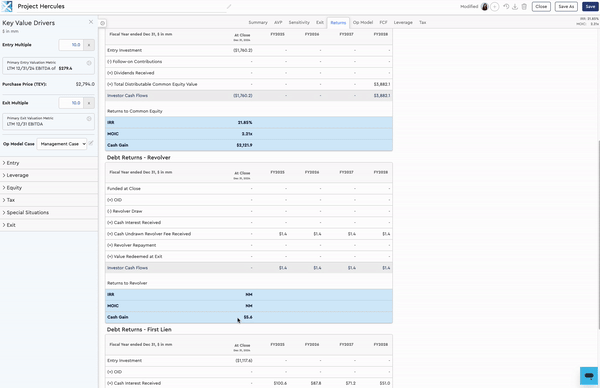Click Total Distributable Common Equity Value row label
Screen dimensions: 600x388
pyautogui.click(x=152, y=84)
